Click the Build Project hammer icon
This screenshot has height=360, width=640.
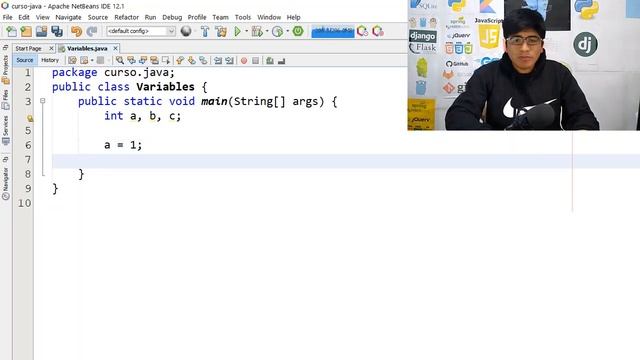pyautogui.click(x=205, y=31)
